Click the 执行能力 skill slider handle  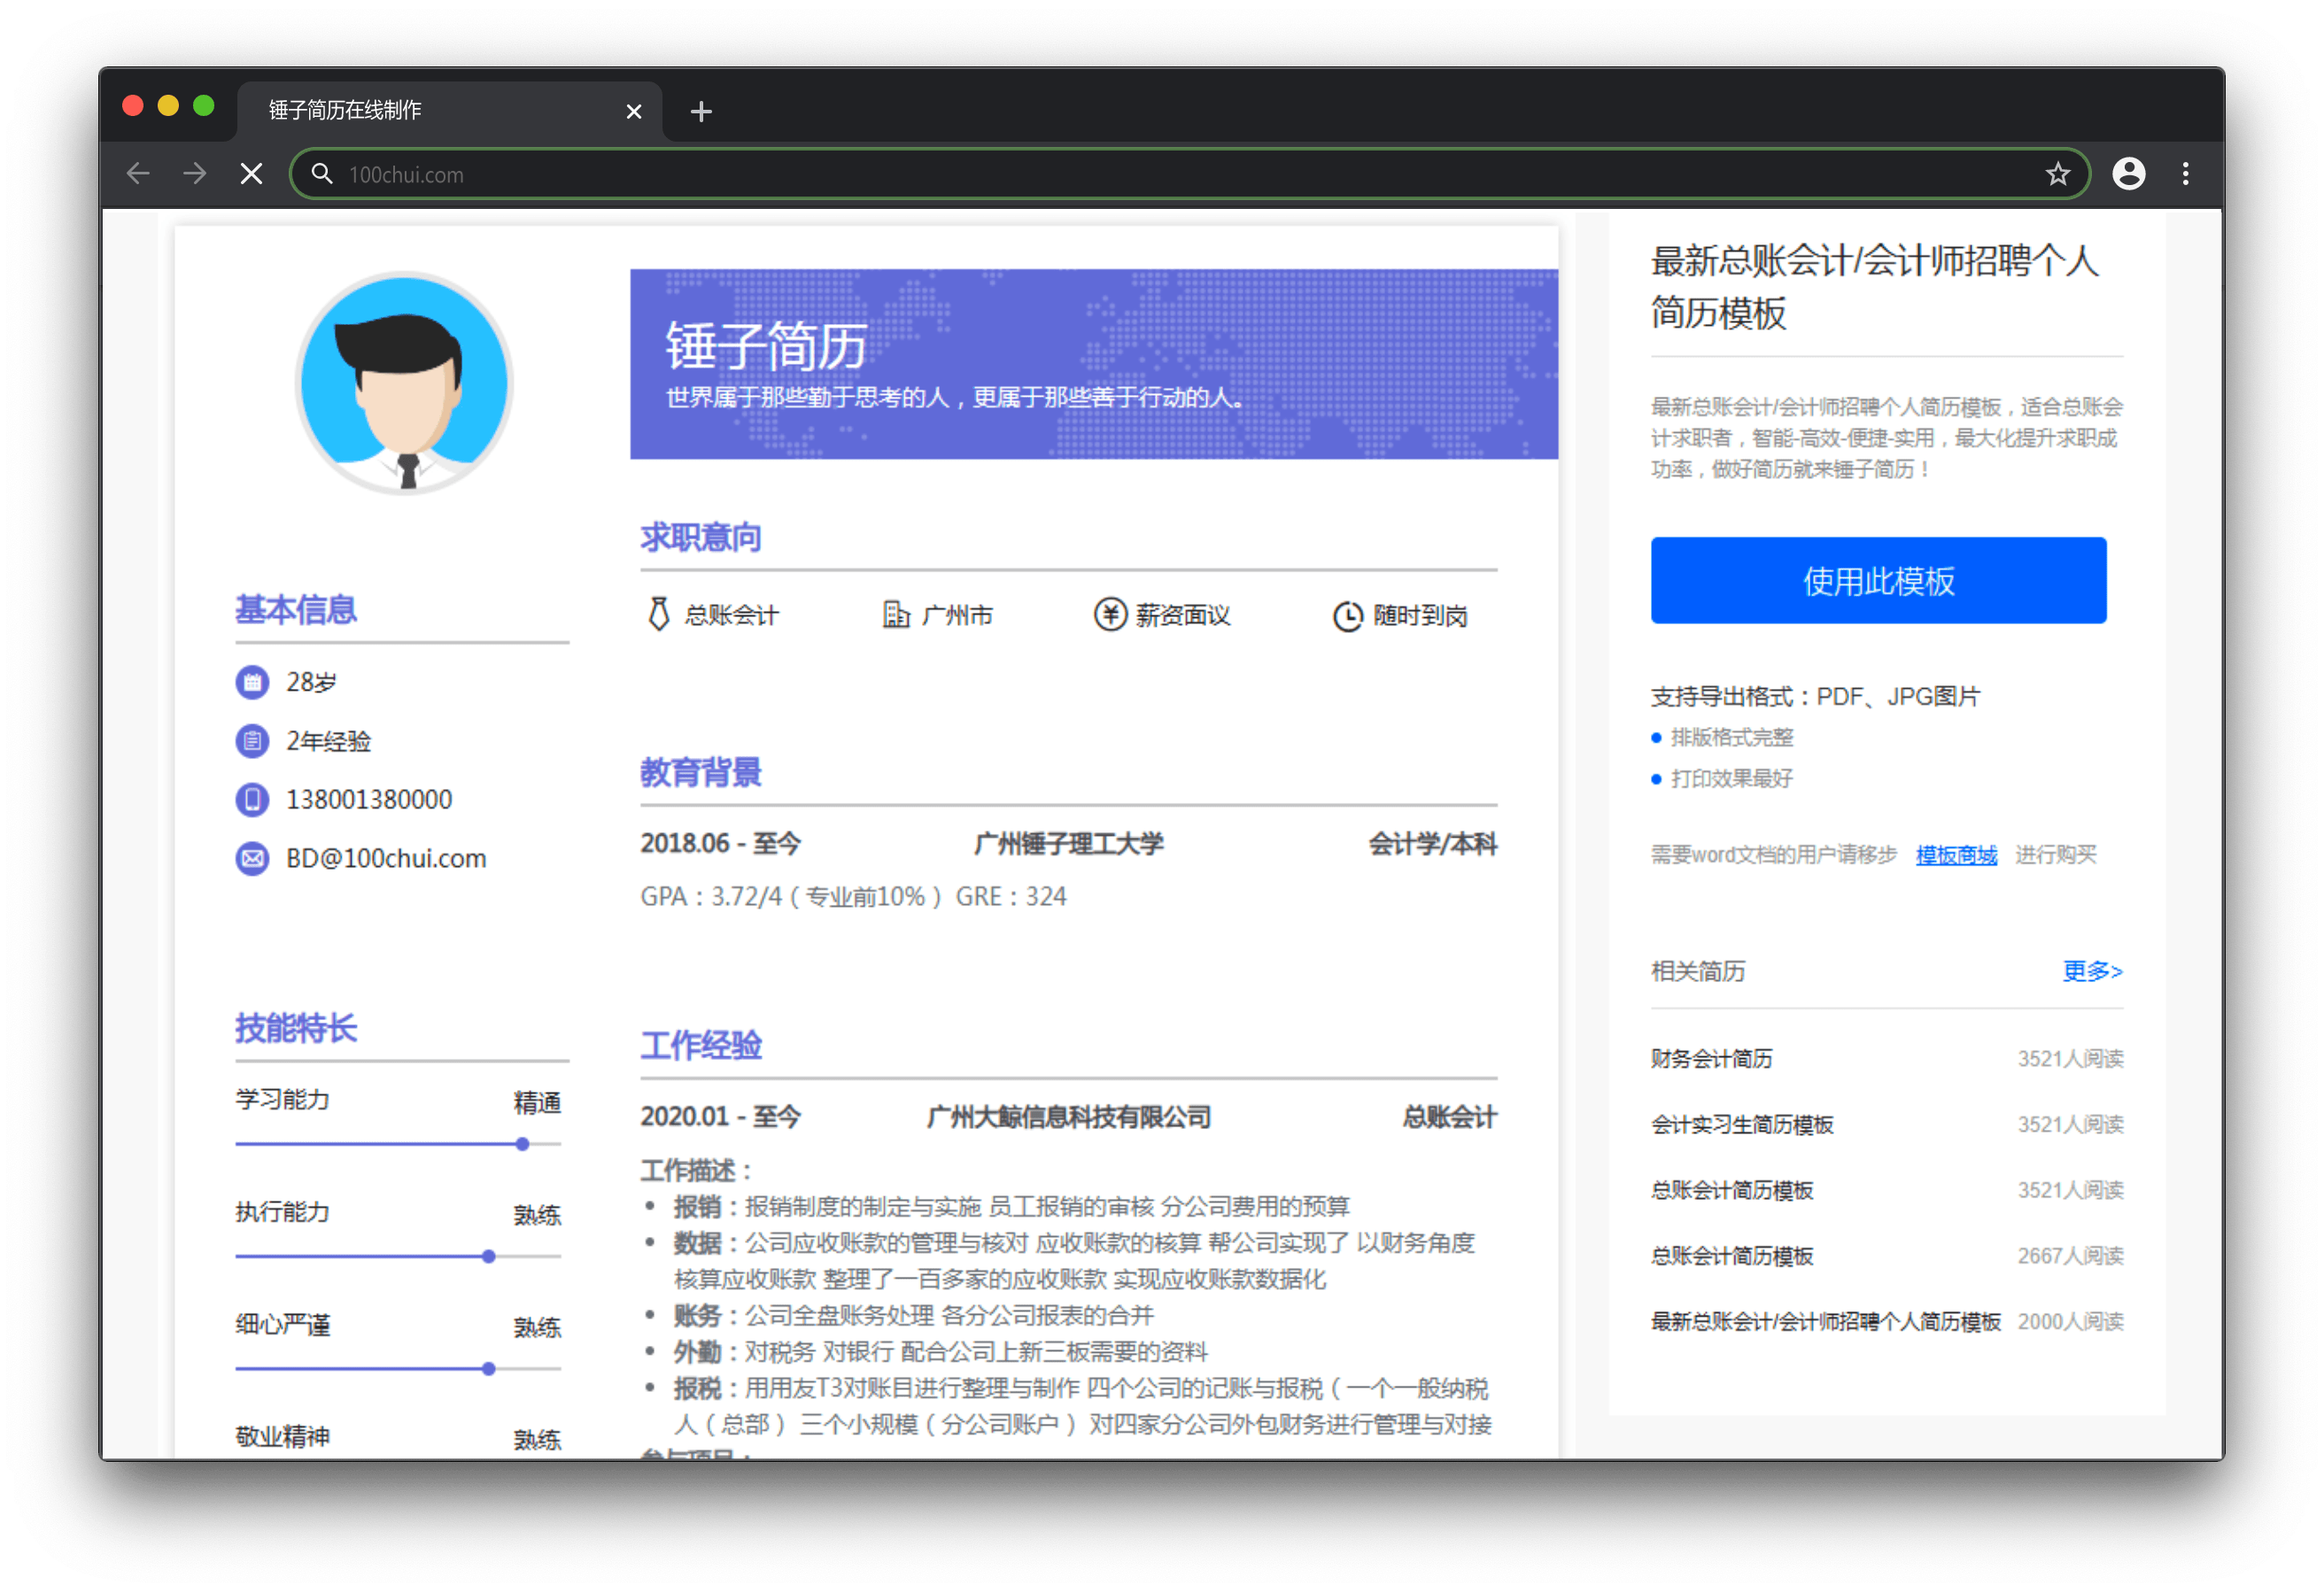pos(488,1256)
